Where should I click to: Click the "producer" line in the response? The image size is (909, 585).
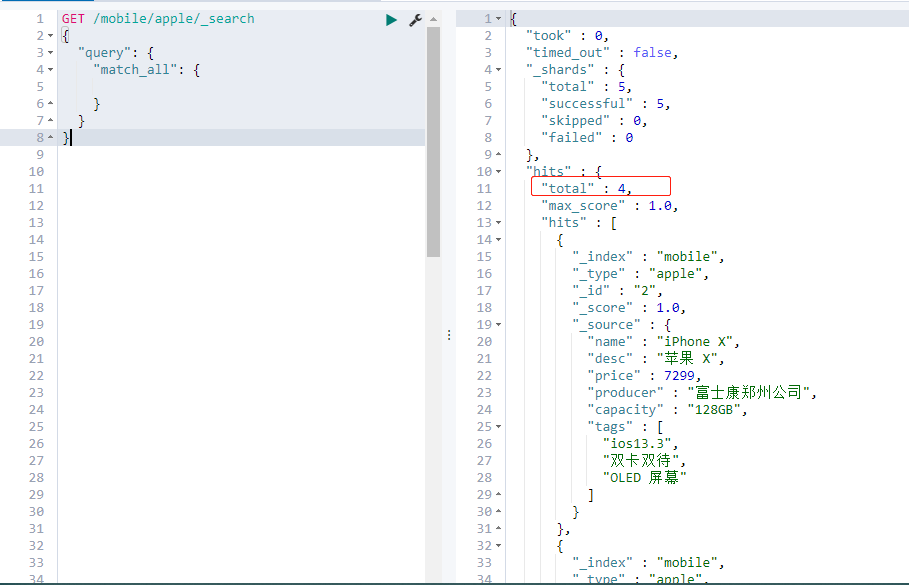pos(702,393)
